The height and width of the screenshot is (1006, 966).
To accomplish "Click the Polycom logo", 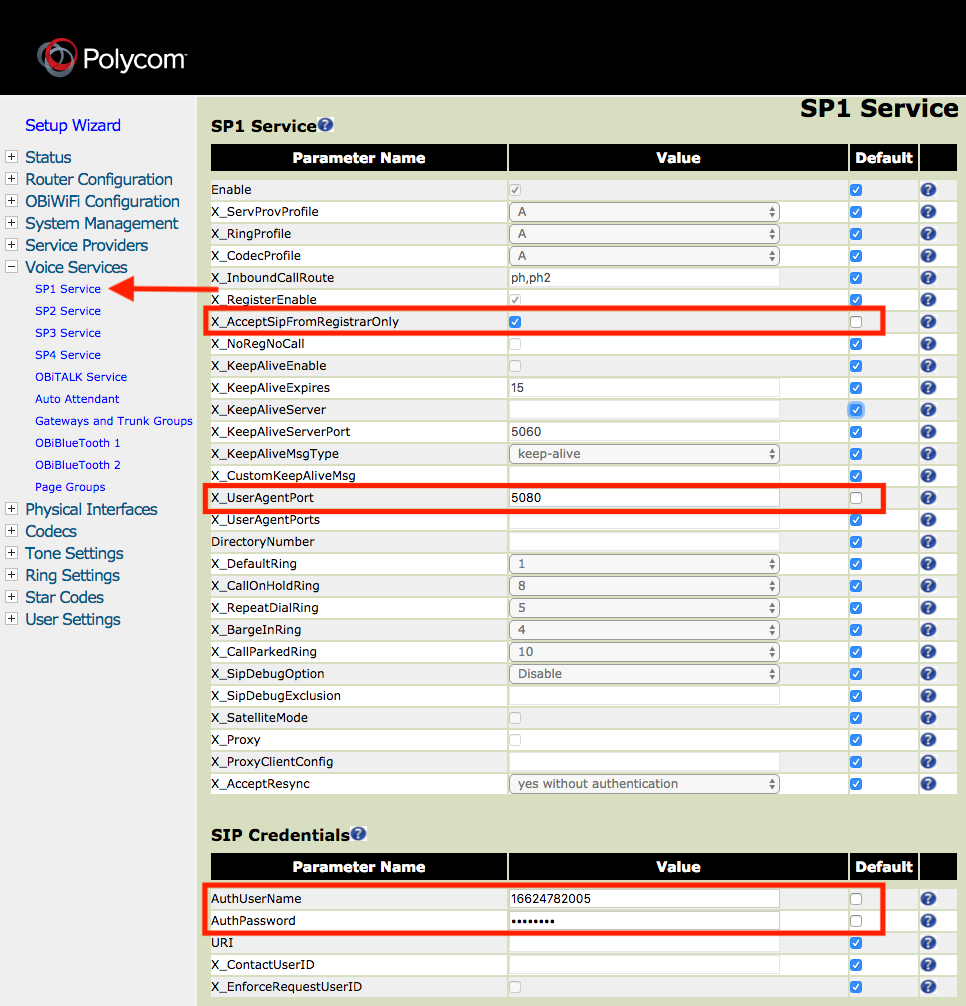I will click(x=110, y=58).
